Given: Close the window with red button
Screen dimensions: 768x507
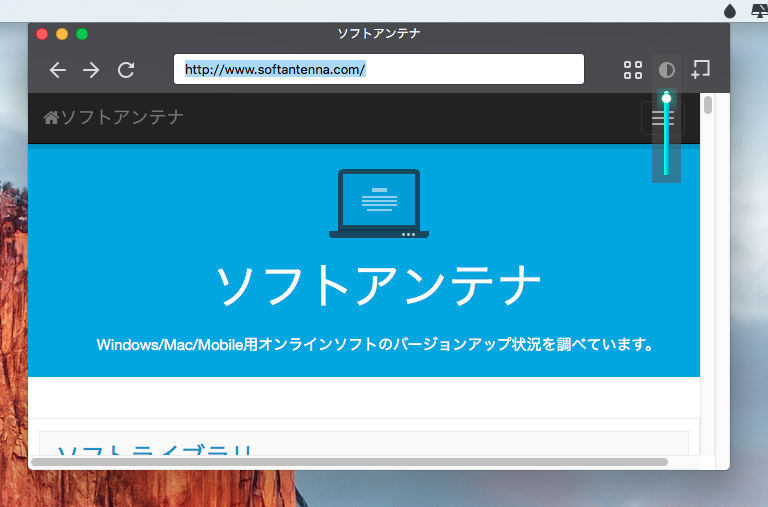Looking at the screenshot, I should click(x=42, y=34).
